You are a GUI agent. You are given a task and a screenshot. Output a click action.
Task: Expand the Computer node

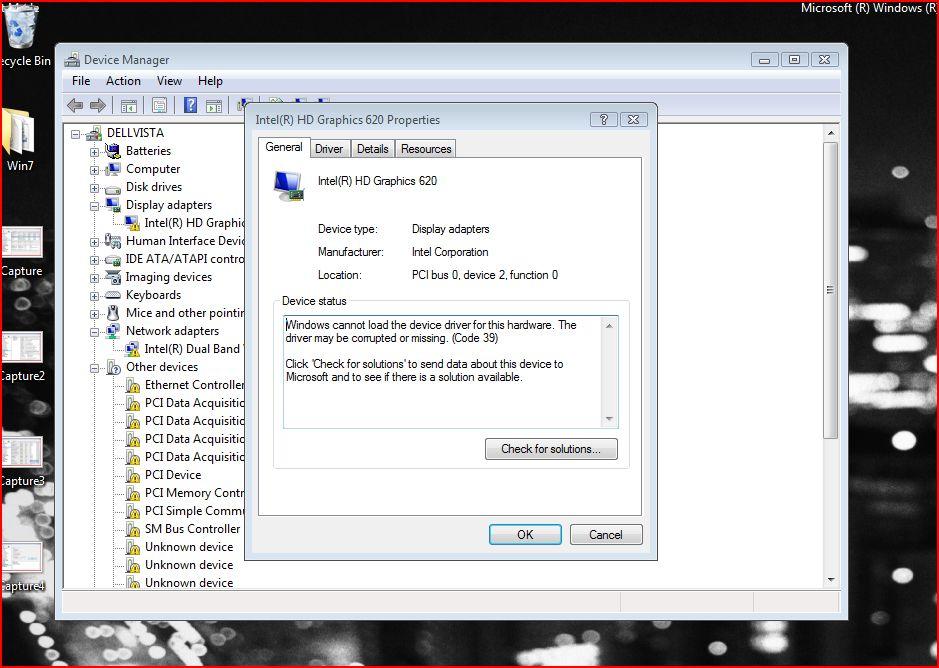click(x=95, y=170)
